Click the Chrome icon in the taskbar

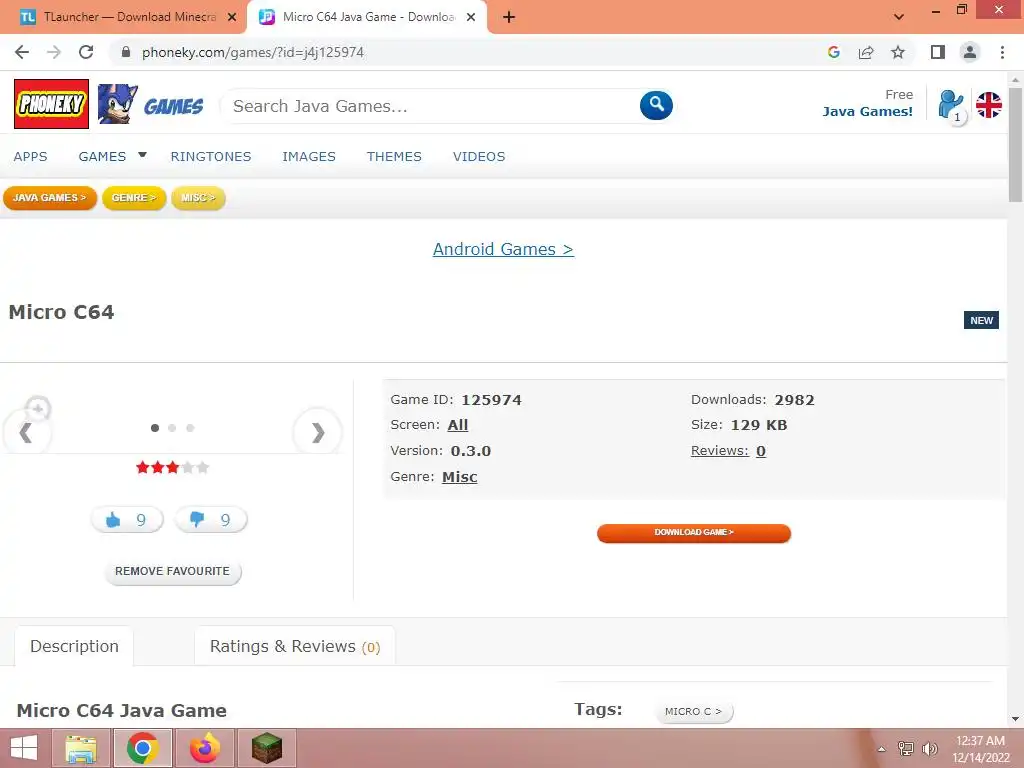click(142, 748)
